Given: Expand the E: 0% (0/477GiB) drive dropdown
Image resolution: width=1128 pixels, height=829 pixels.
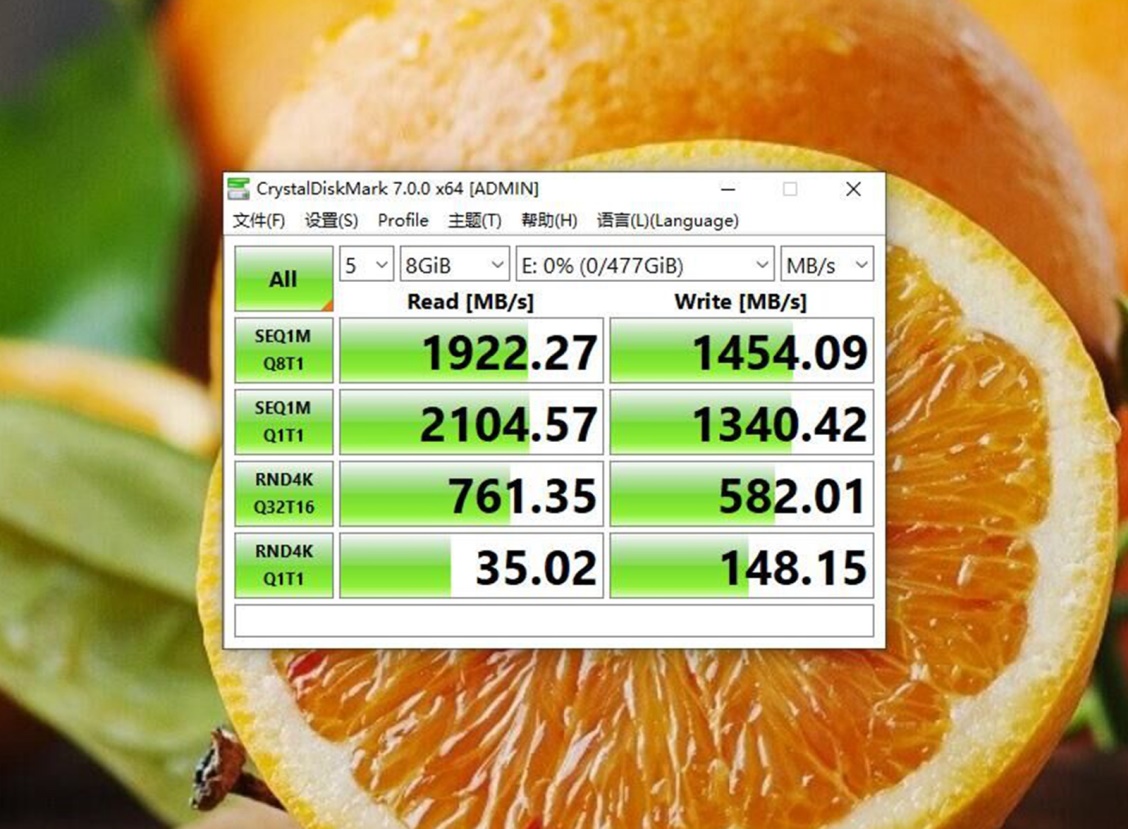Looking at the screenshot, I should coord(645,265).
